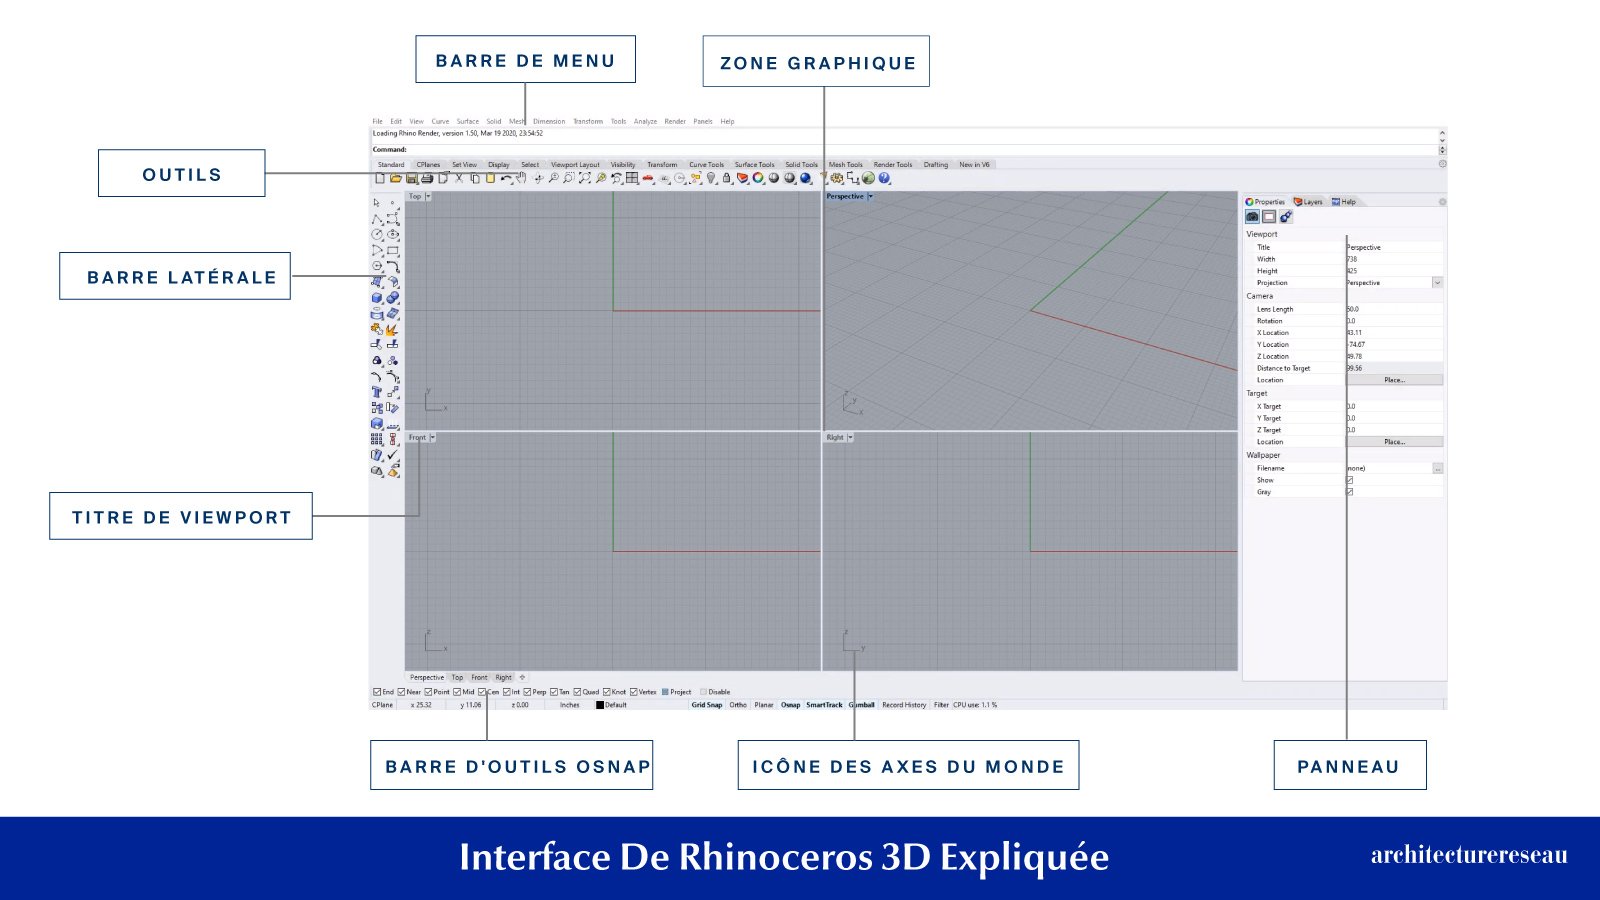Toggle Wallpaper Show checkbox in Properties
This screenshot has height=900, width=1600.
(x=1349, y=480)
